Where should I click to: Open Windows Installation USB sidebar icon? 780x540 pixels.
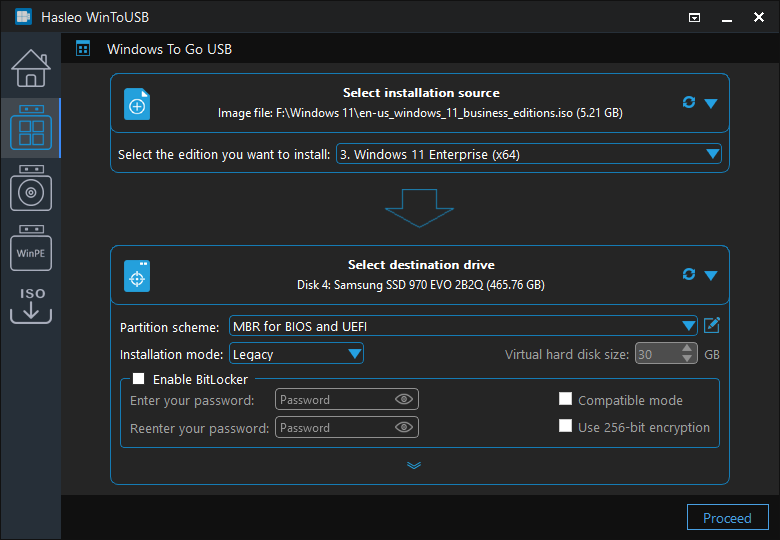point(31,188)
